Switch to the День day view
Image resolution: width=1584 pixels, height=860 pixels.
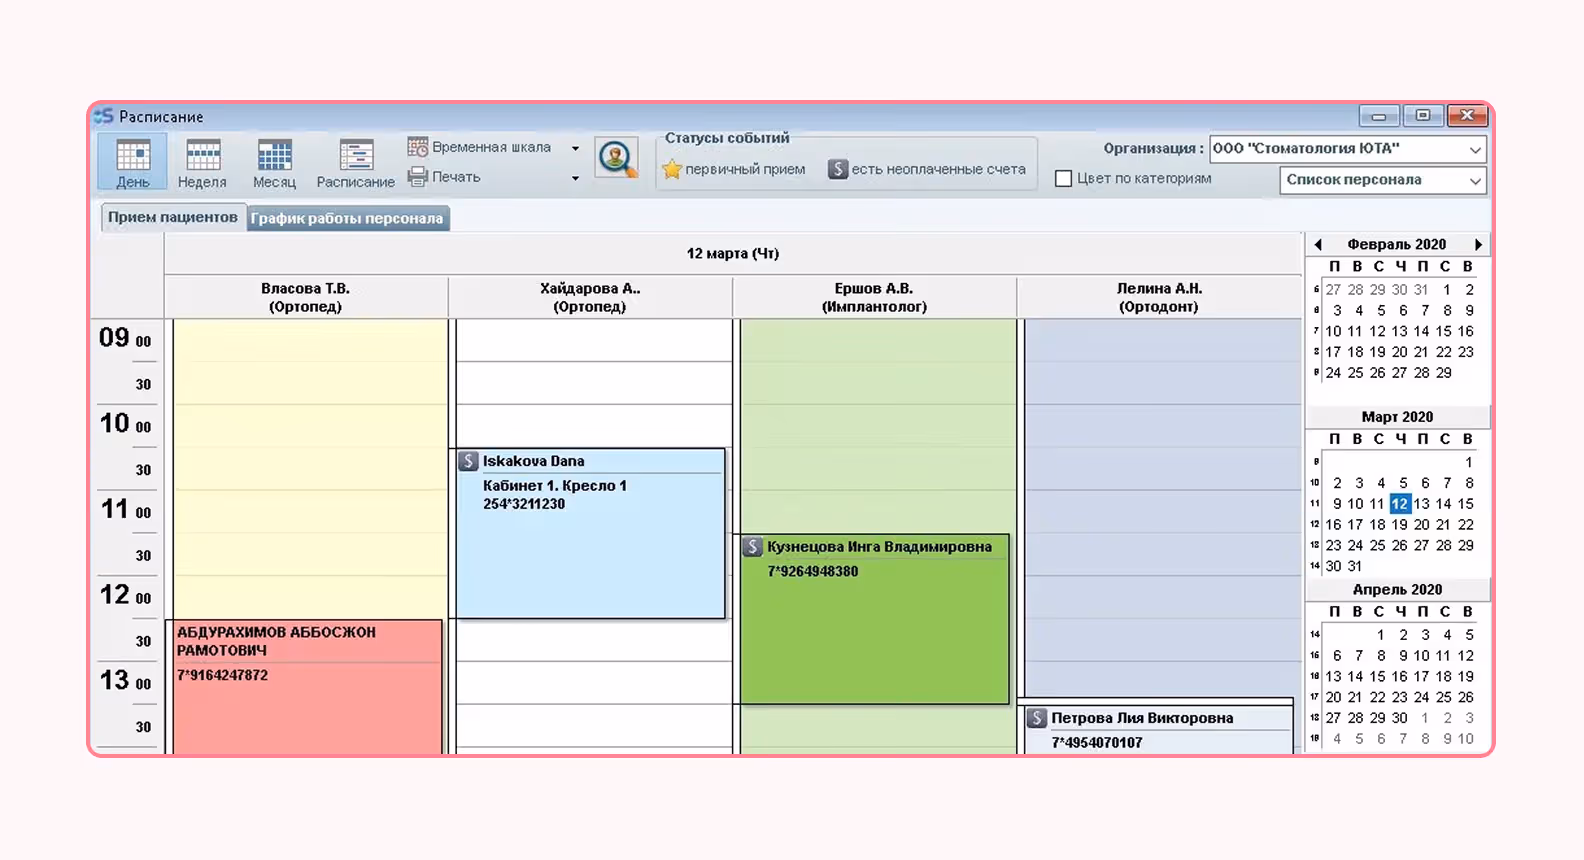[x=133, y=163]
